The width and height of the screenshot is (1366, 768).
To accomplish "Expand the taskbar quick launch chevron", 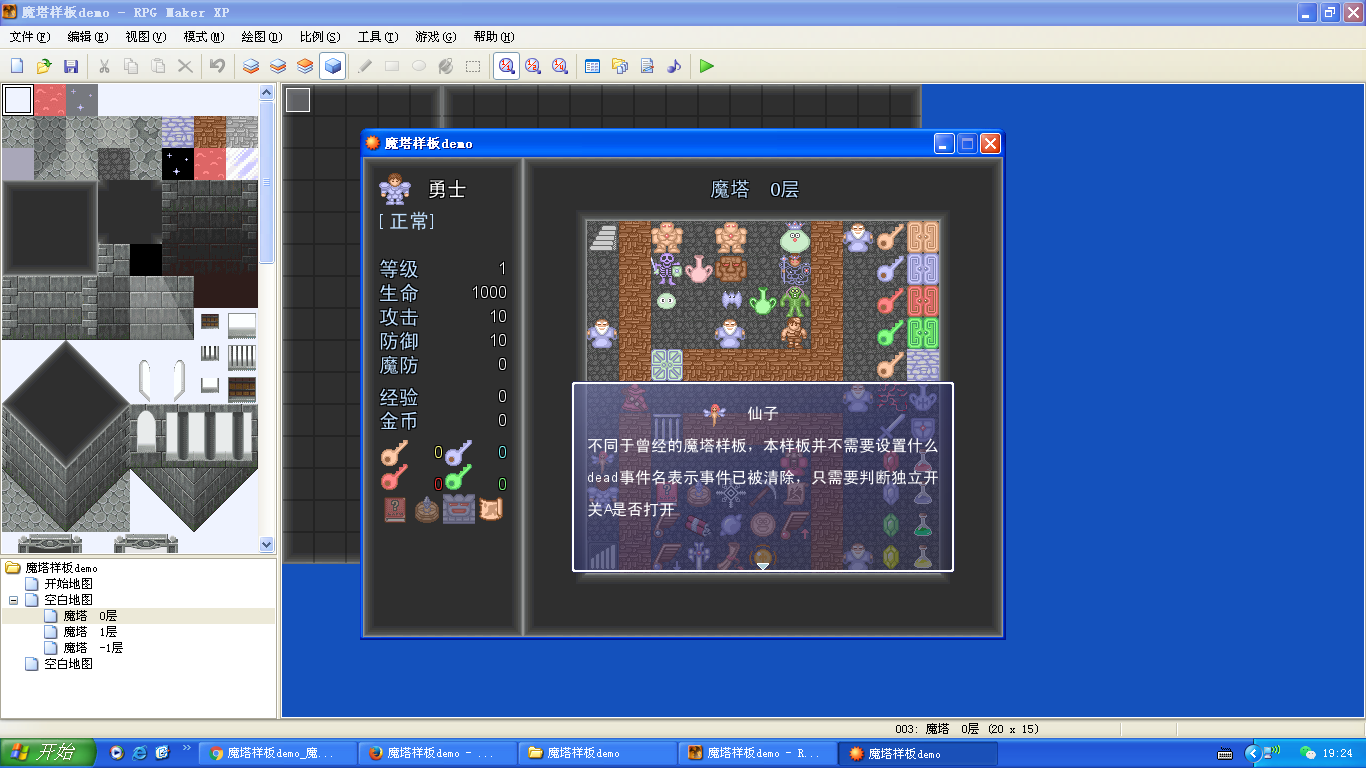I will tap(186, 748).
